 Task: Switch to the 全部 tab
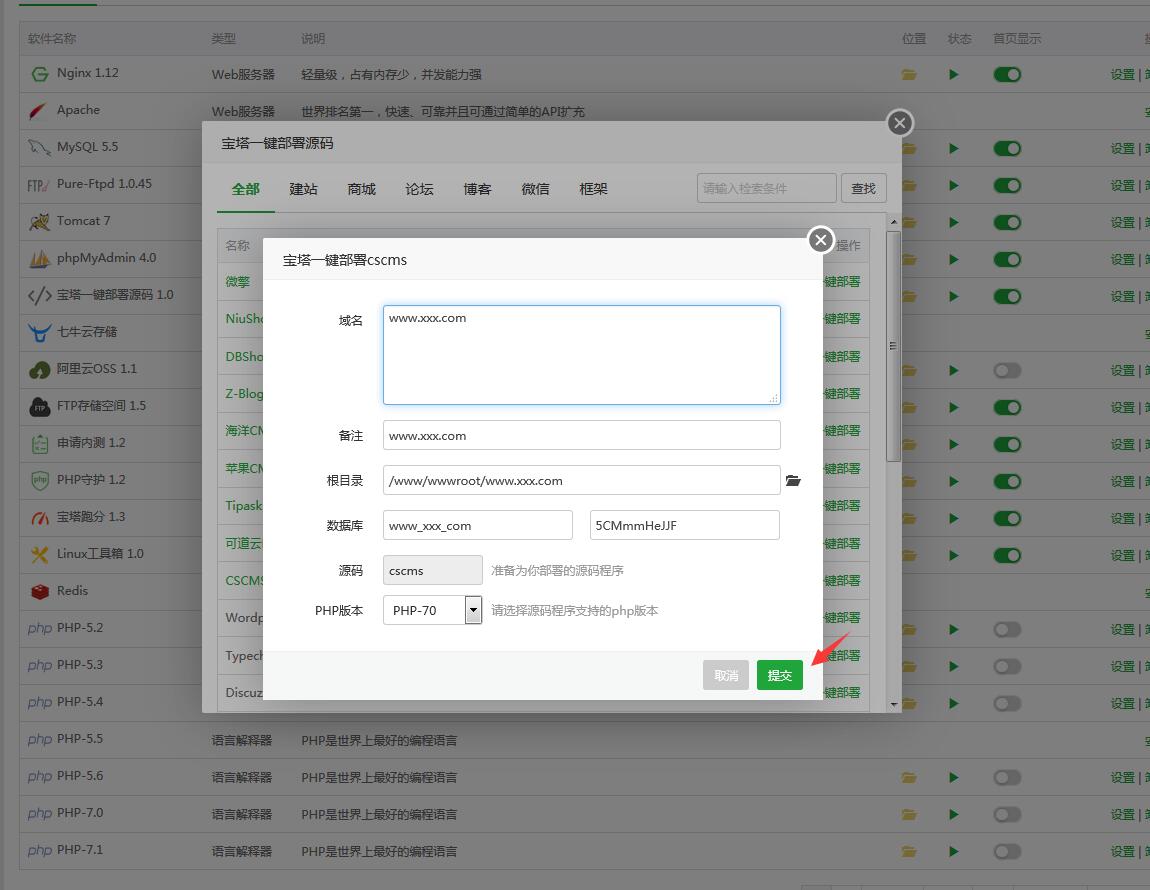point(246,189)
